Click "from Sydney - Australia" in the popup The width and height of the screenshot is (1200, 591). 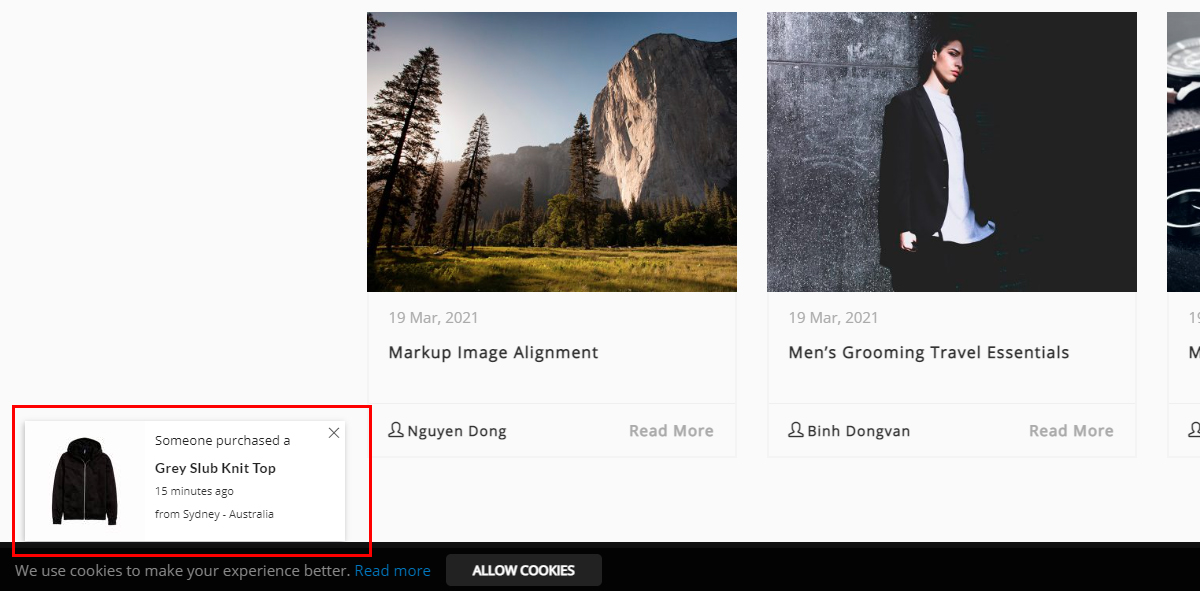point(214,514)
